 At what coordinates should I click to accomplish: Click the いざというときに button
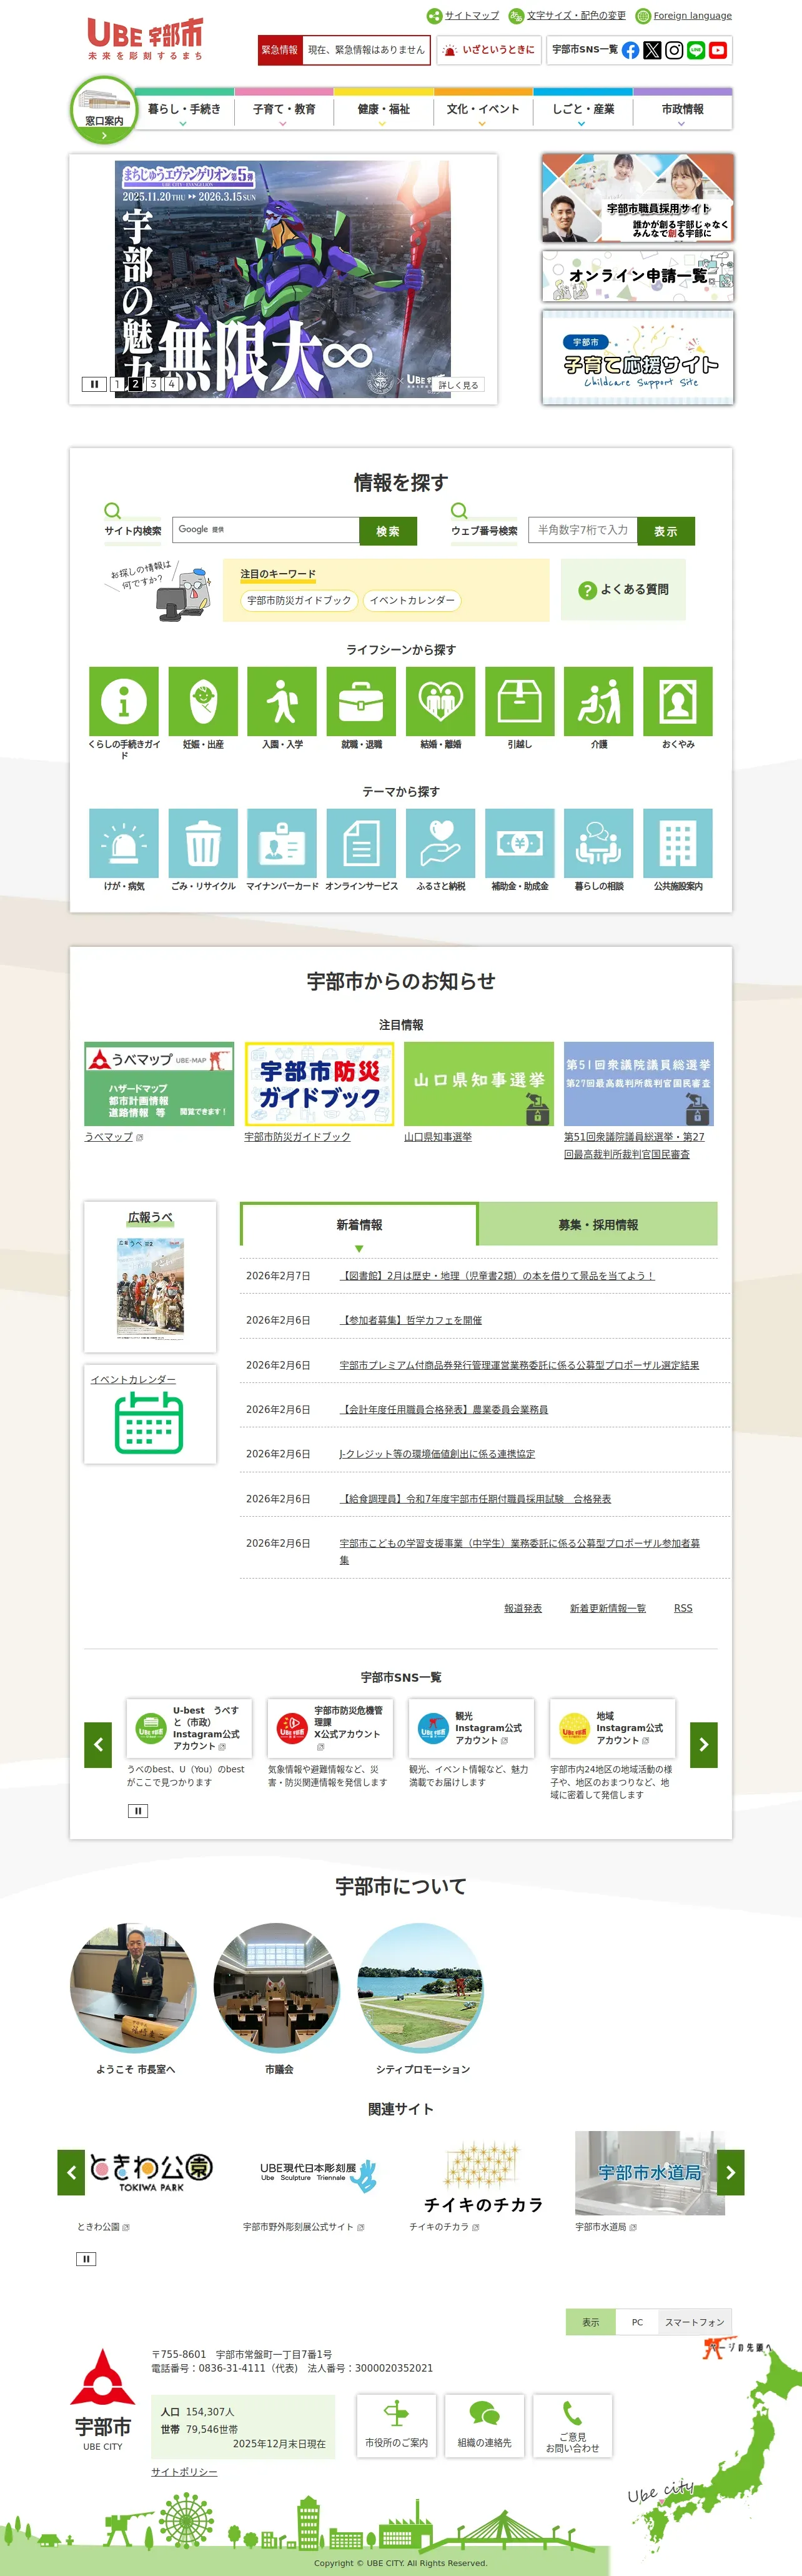click(489, 50)
